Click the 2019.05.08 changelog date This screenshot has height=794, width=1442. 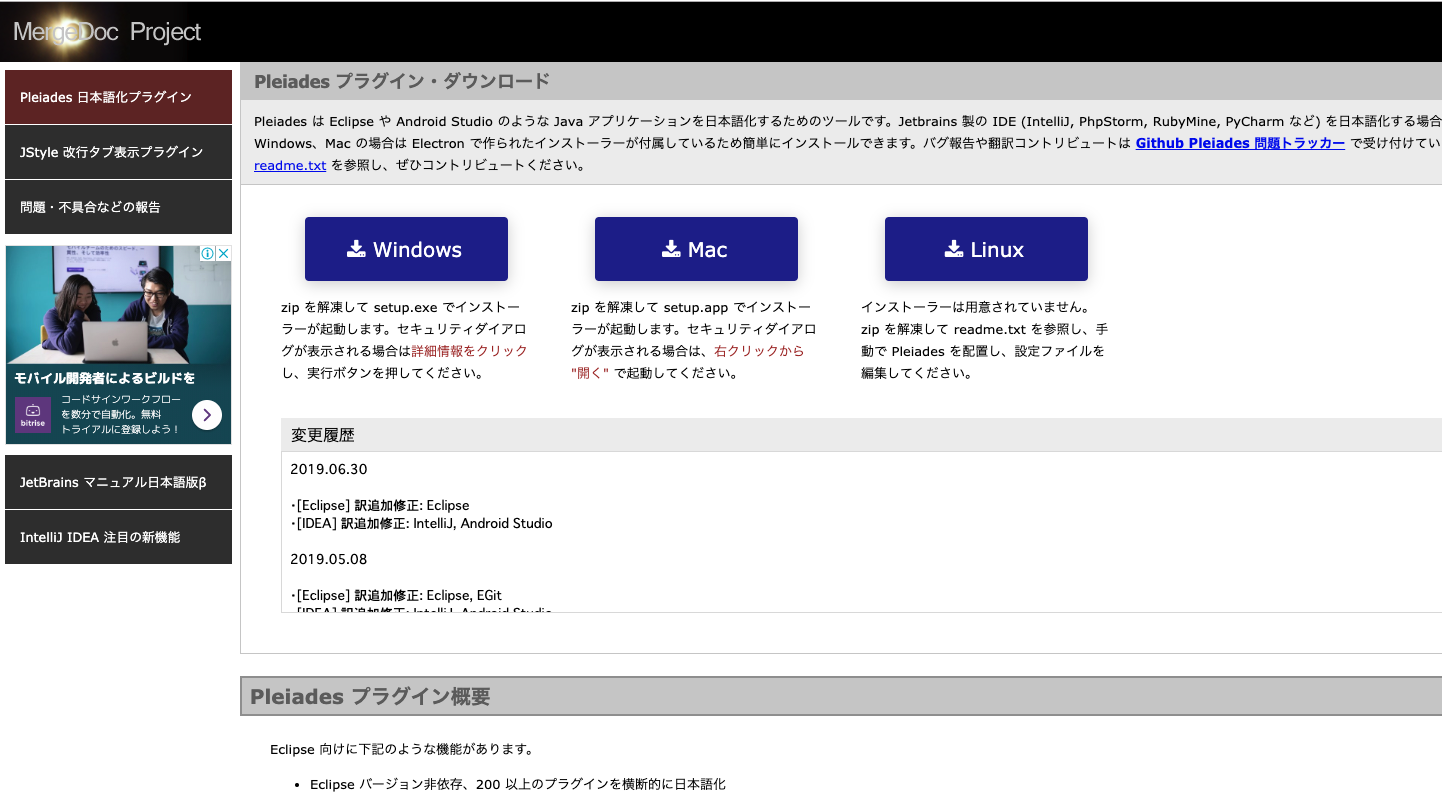tap(329, 559)
